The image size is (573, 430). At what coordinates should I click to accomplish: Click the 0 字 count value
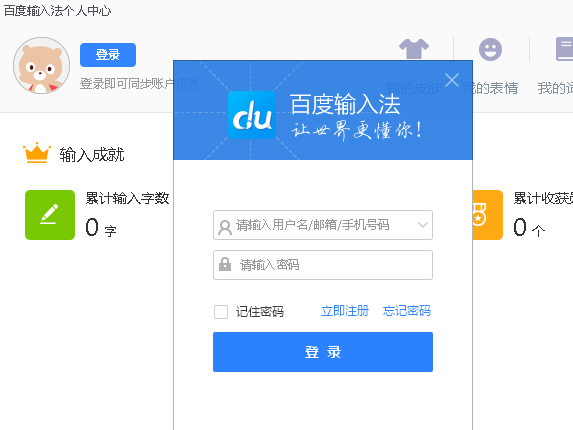click(x=101, y=228)
